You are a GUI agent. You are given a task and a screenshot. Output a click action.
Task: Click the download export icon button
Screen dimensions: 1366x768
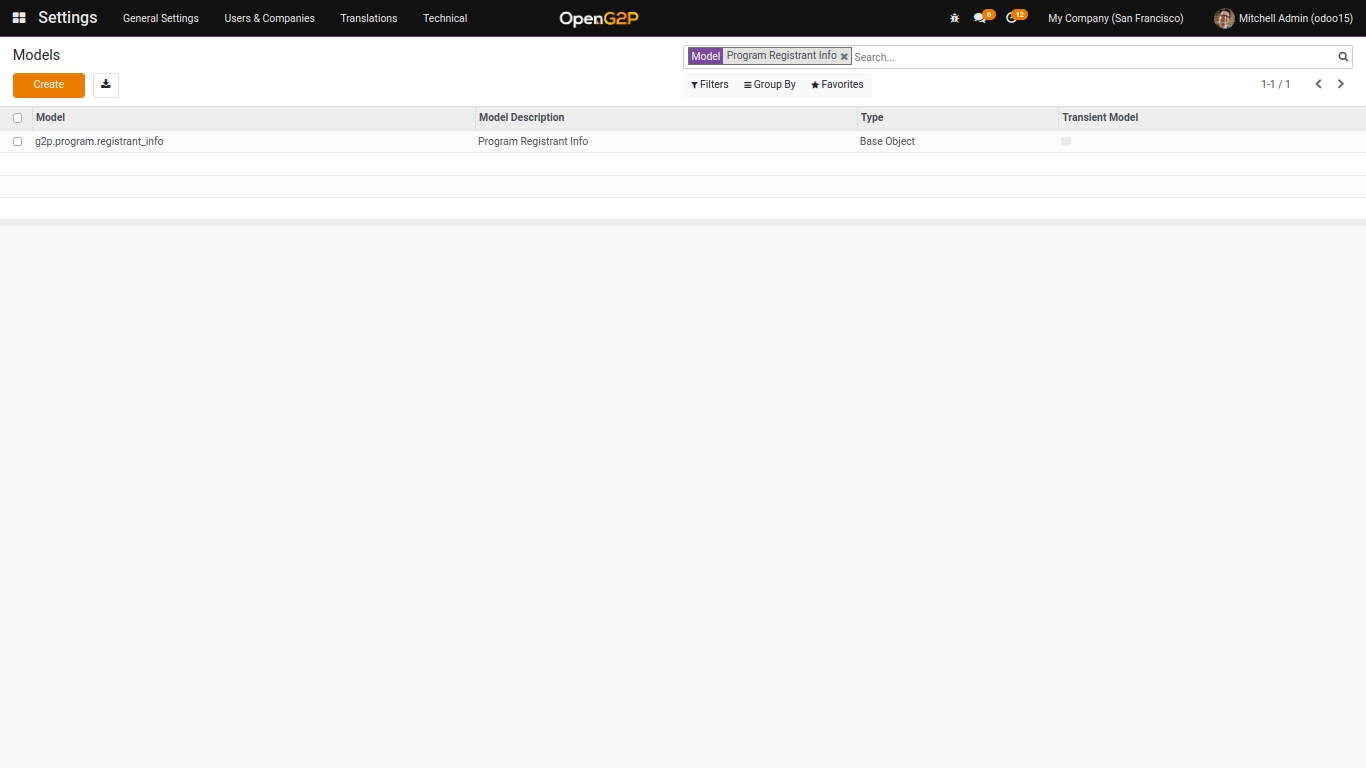[106, 85]
